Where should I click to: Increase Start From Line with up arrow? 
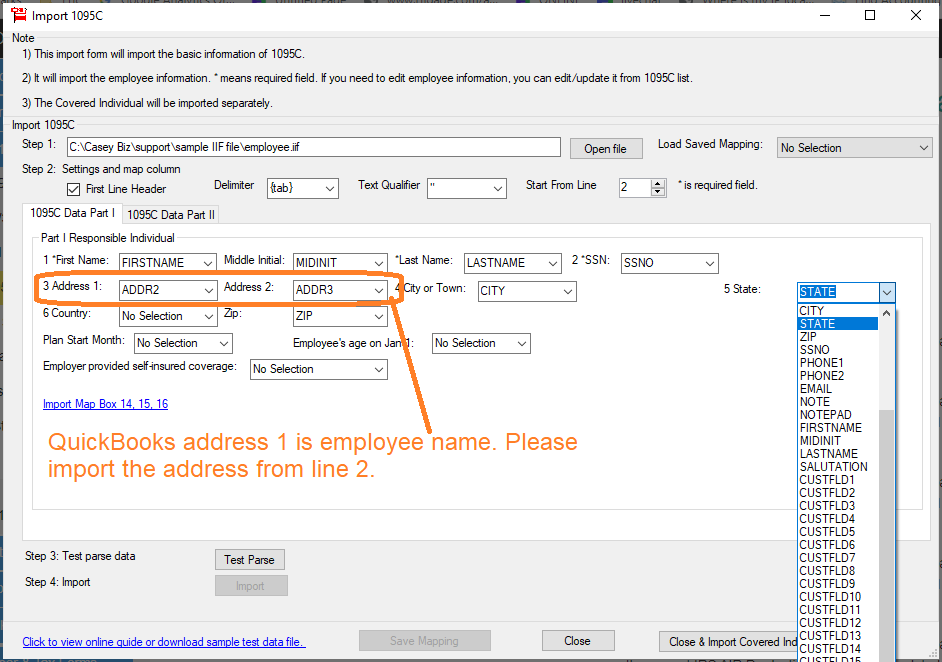coord(657,183)
